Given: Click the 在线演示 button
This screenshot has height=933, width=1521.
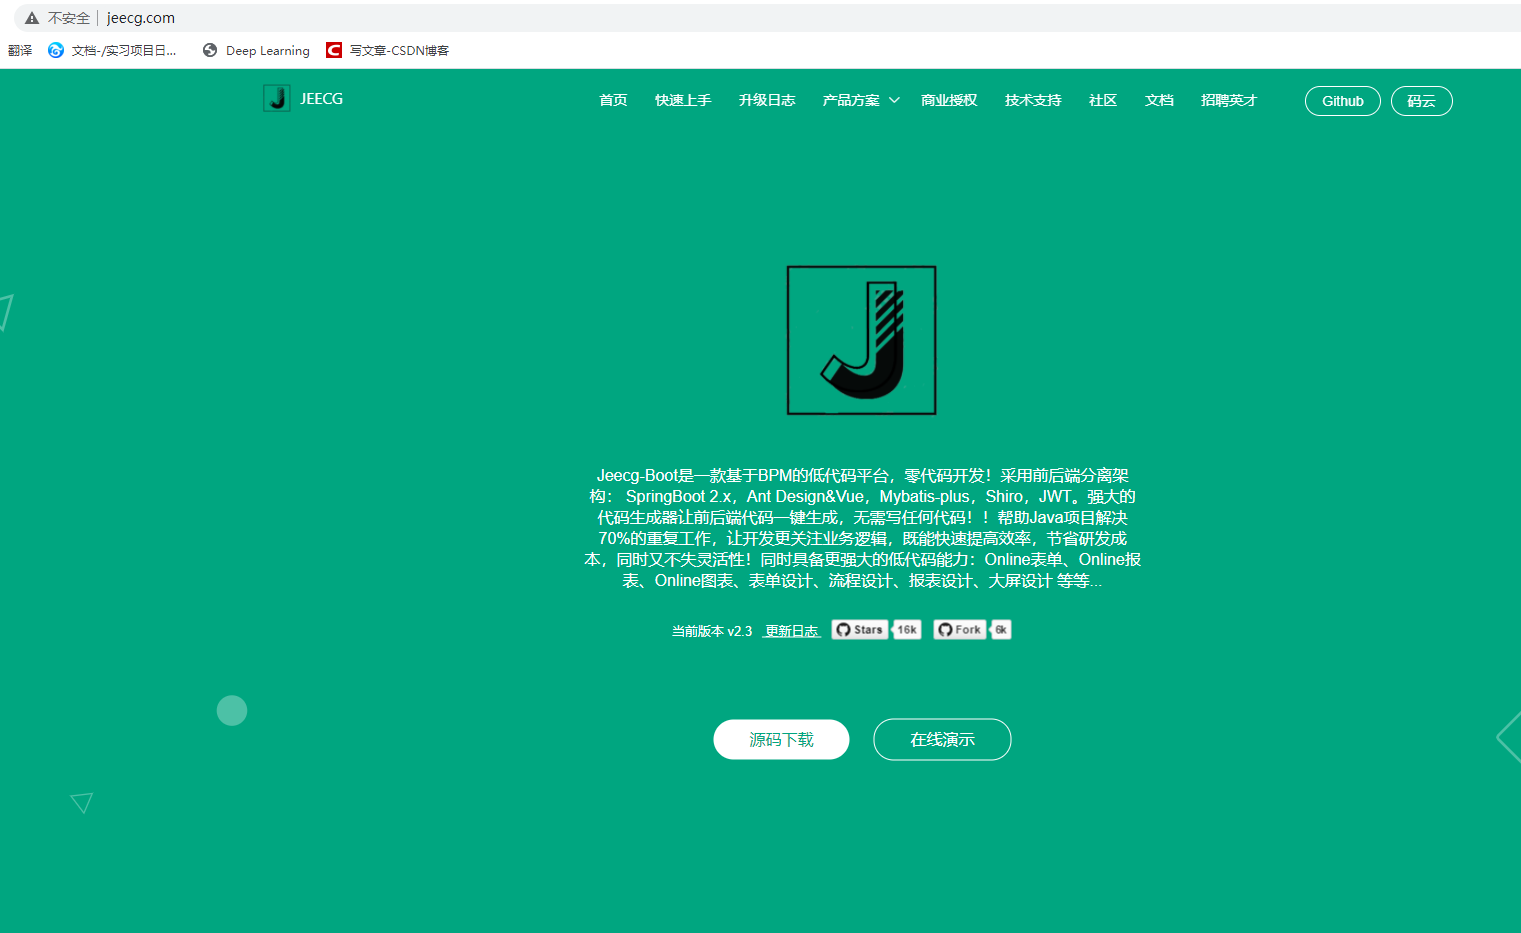Looking at the screenshot, I should [941, 739].
